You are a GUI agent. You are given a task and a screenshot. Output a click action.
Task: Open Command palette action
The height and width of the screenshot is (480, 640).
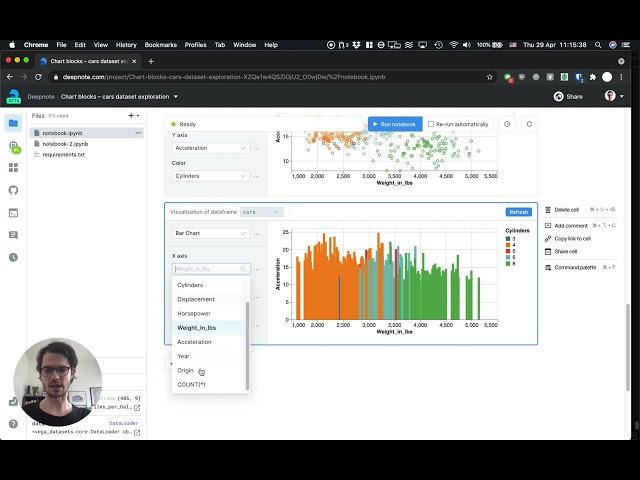pos(575,268)
